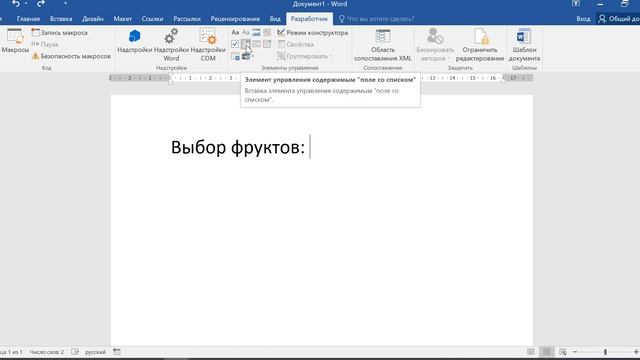Click the Число слов word count
The width and height of the screenshot is (640, 360).
click(47, 352)
